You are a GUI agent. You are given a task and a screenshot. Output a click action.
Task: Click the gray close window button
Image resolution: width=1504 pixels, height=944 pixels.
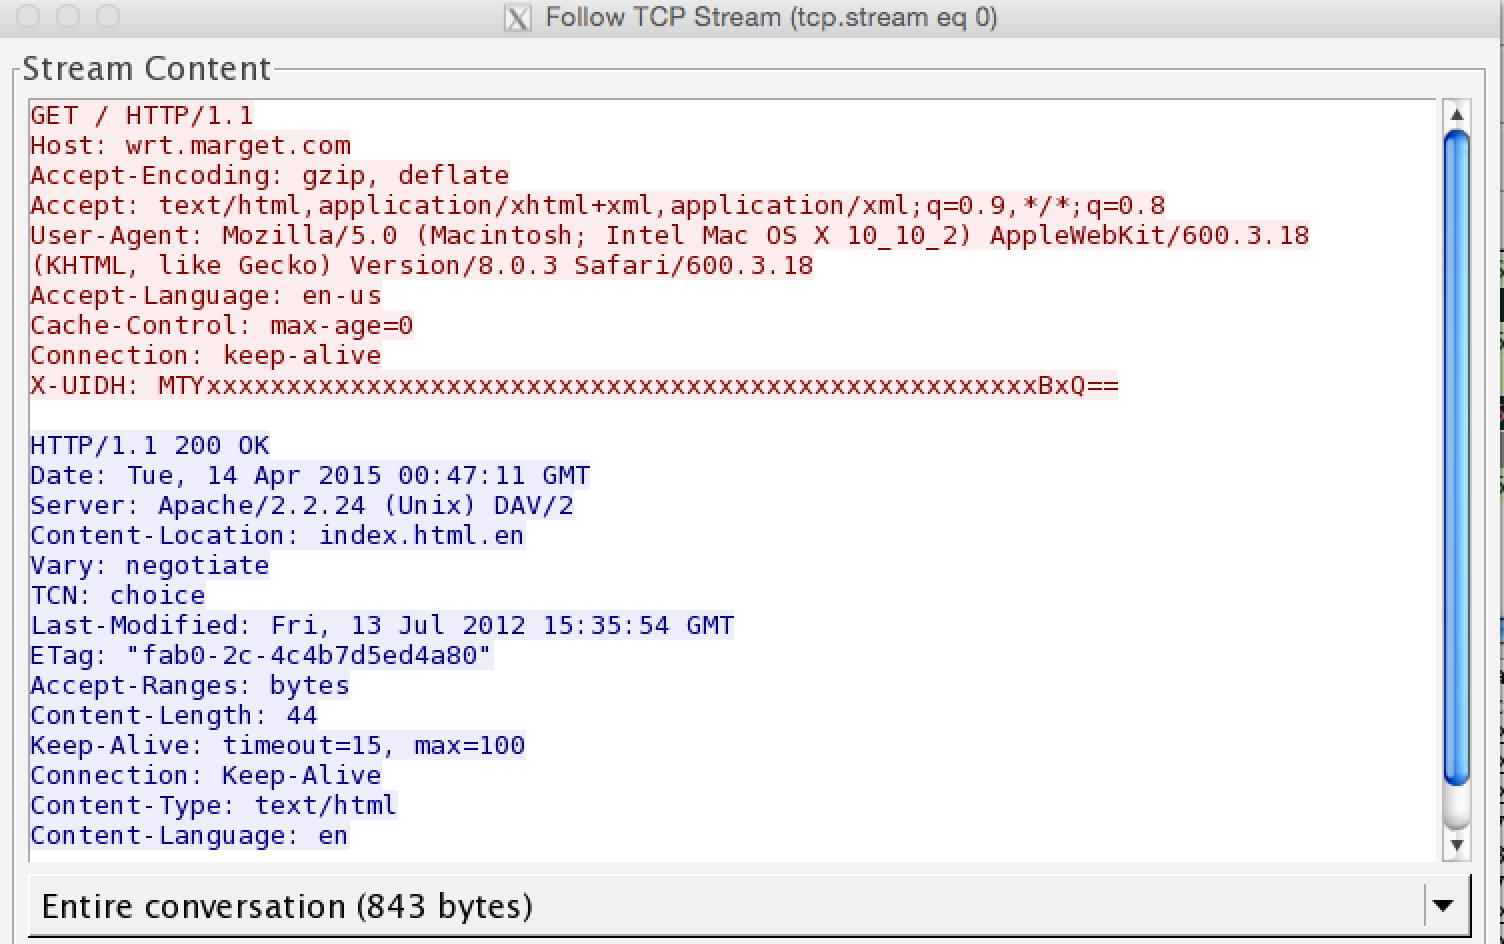[x=29, y=16]
